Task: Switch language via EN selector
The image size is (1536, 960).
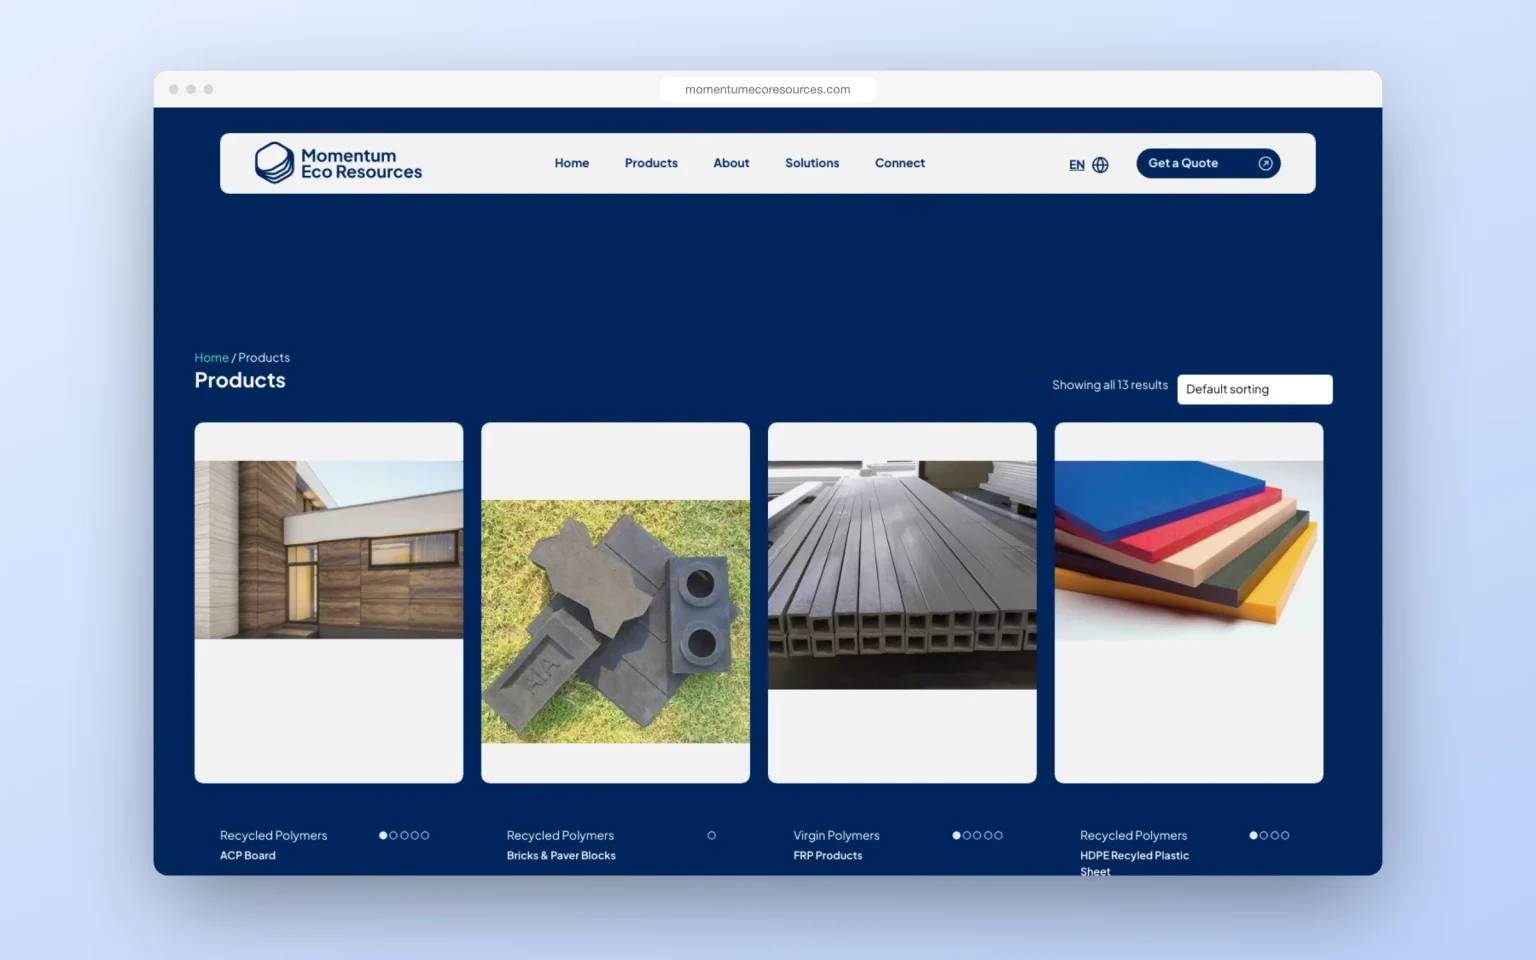Action: click(x=1077, y=165)
